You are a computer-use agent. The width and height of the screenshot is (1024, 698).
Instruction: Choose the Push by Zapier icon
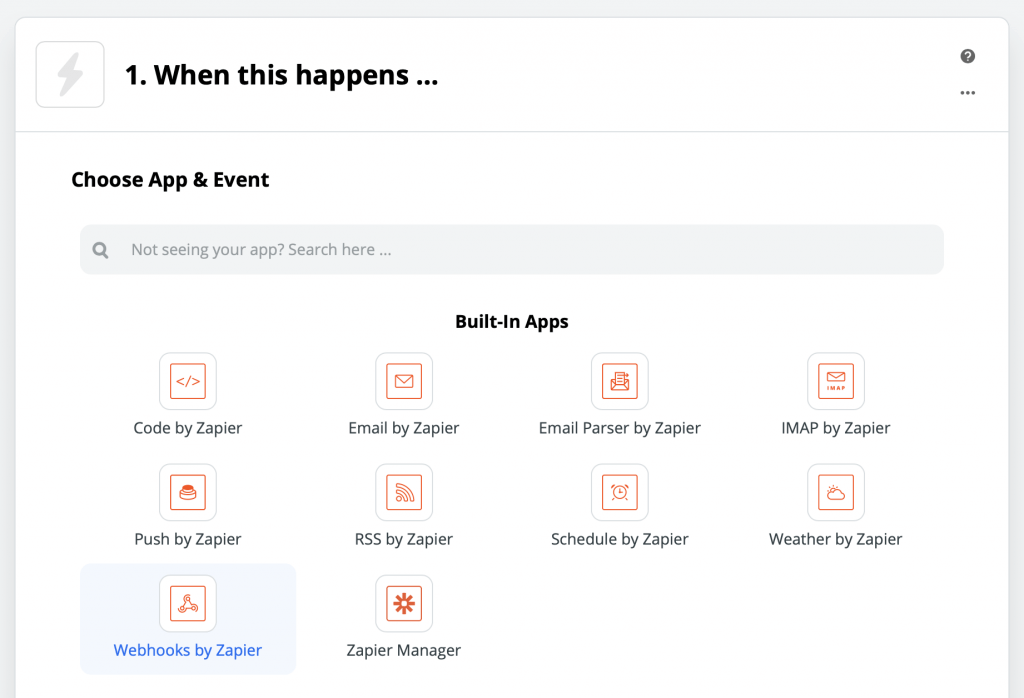(188, 492)
